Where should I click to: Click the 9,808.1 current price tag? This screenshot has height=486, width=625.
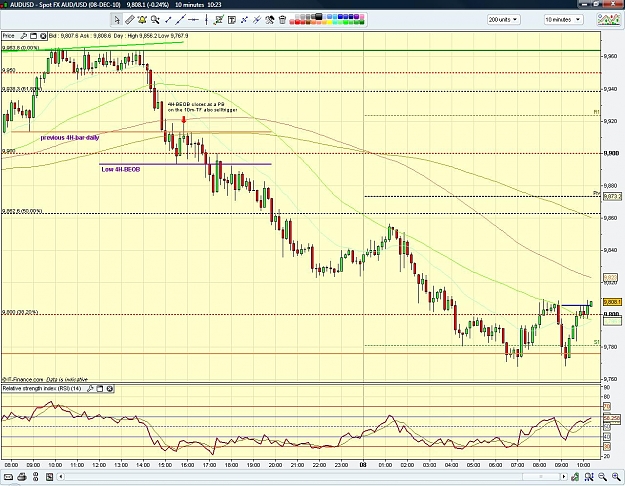click(612, 302)
